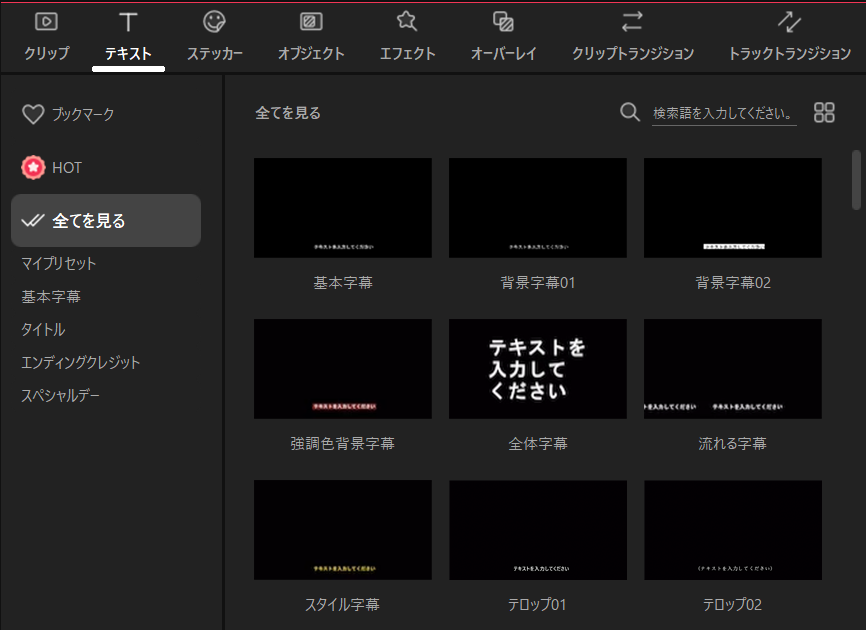The height and width of the screenshot is (630, 866).
Task: Select 全てを見る in the sidebar
Action: click(105, 221)
